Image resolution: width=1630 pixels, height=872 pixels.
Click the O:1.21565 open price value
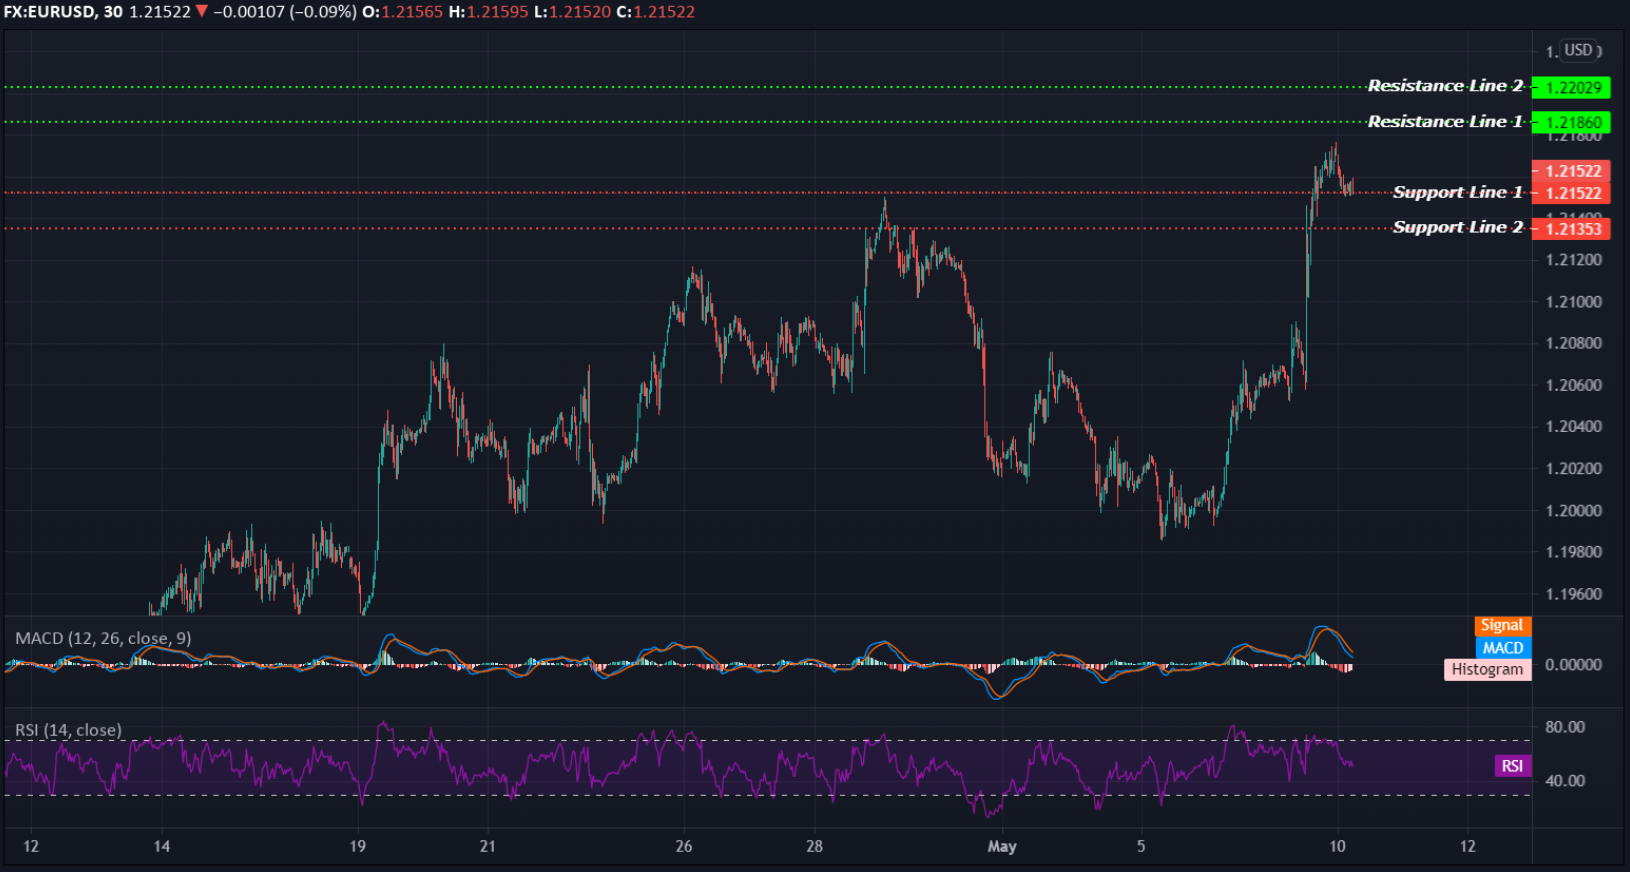(402, 12)
